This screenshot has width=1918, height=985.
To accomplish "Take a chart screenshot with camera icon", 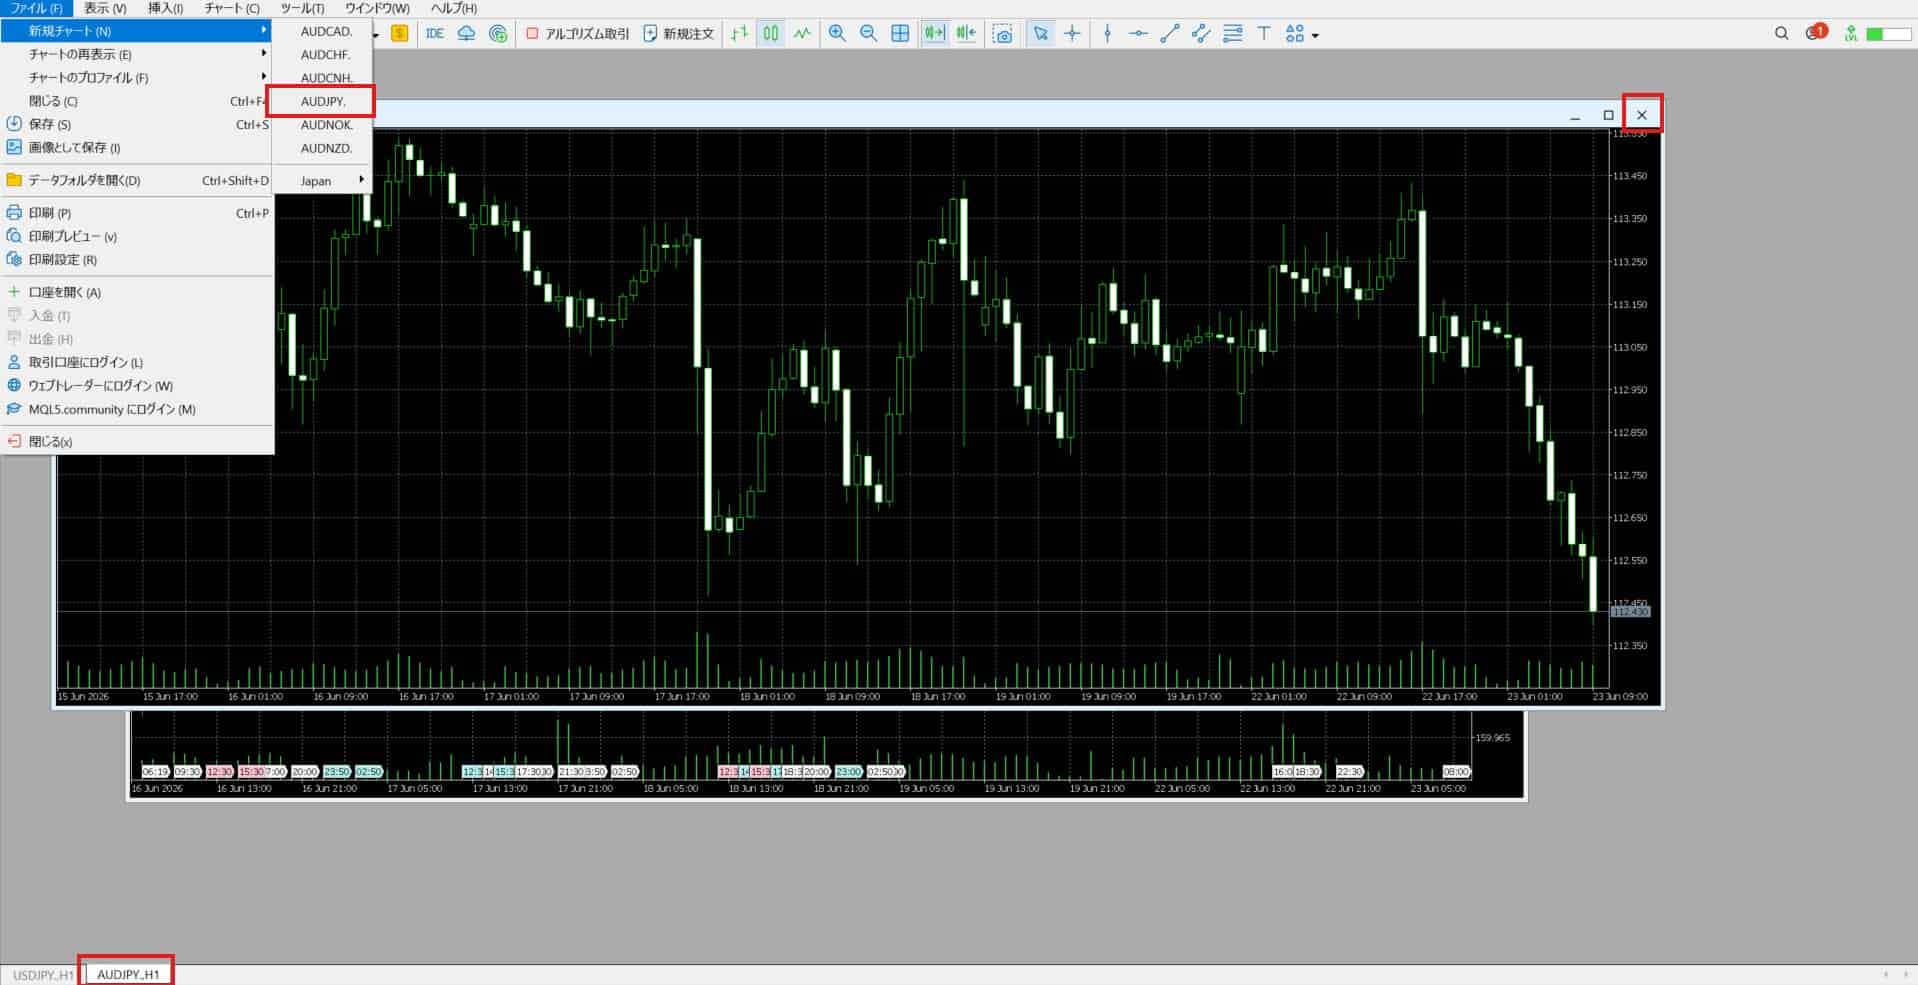I will 1002,34.
